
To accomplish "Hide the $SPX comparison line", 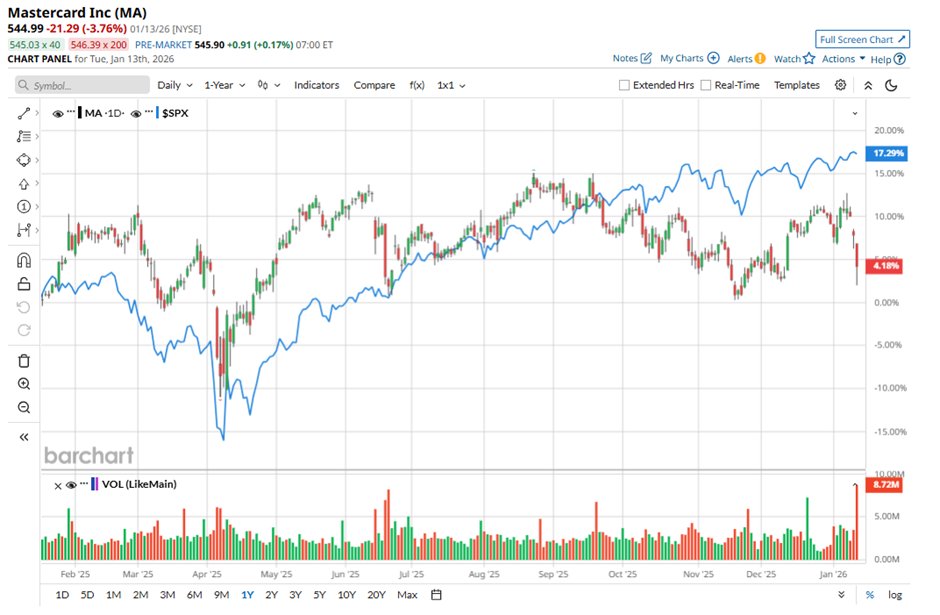I will coord(138,113).
